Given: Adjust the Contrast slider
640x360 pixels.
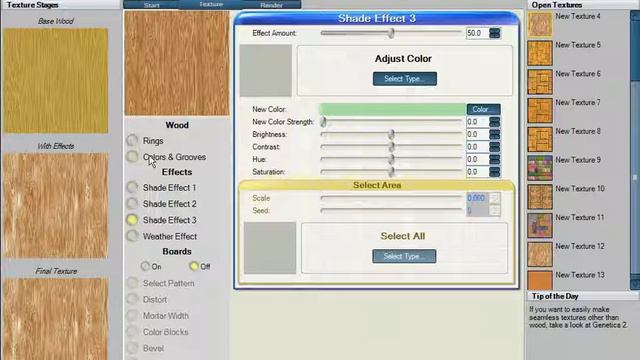Looking at the screenshot, I should click(391, 147).
